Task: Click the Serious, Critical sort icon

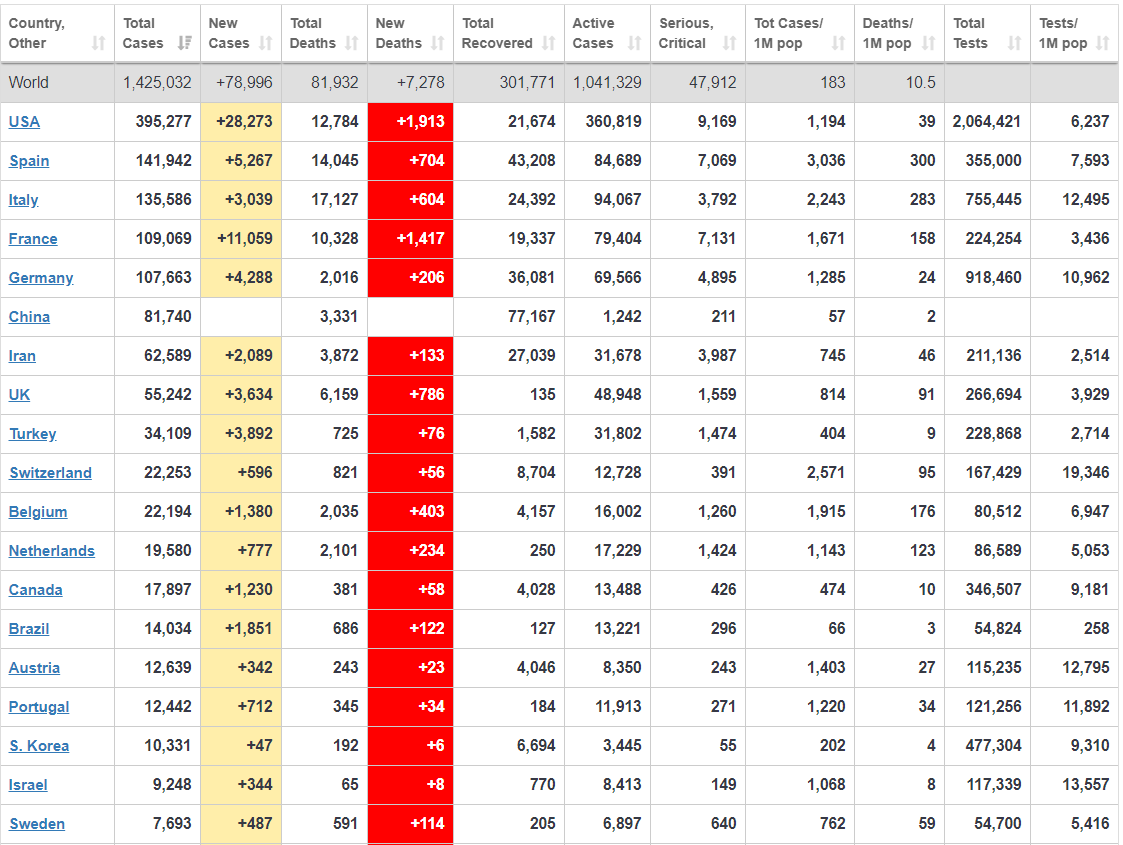Action: [729, 43]
